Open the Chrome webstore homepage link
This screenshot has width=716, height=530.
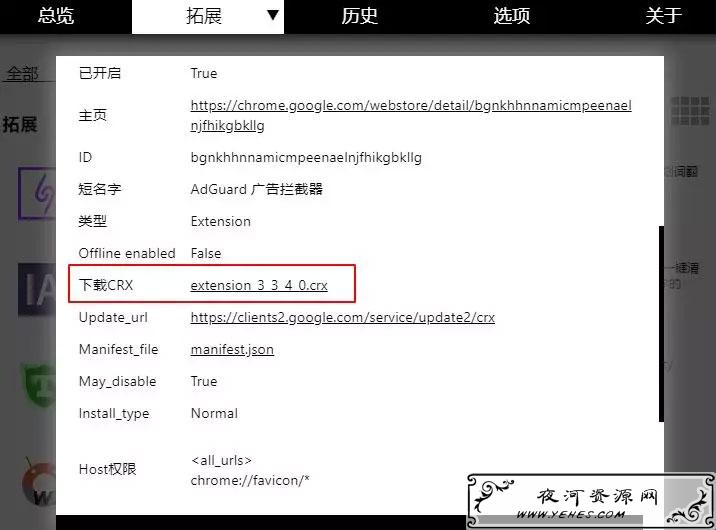411,115
